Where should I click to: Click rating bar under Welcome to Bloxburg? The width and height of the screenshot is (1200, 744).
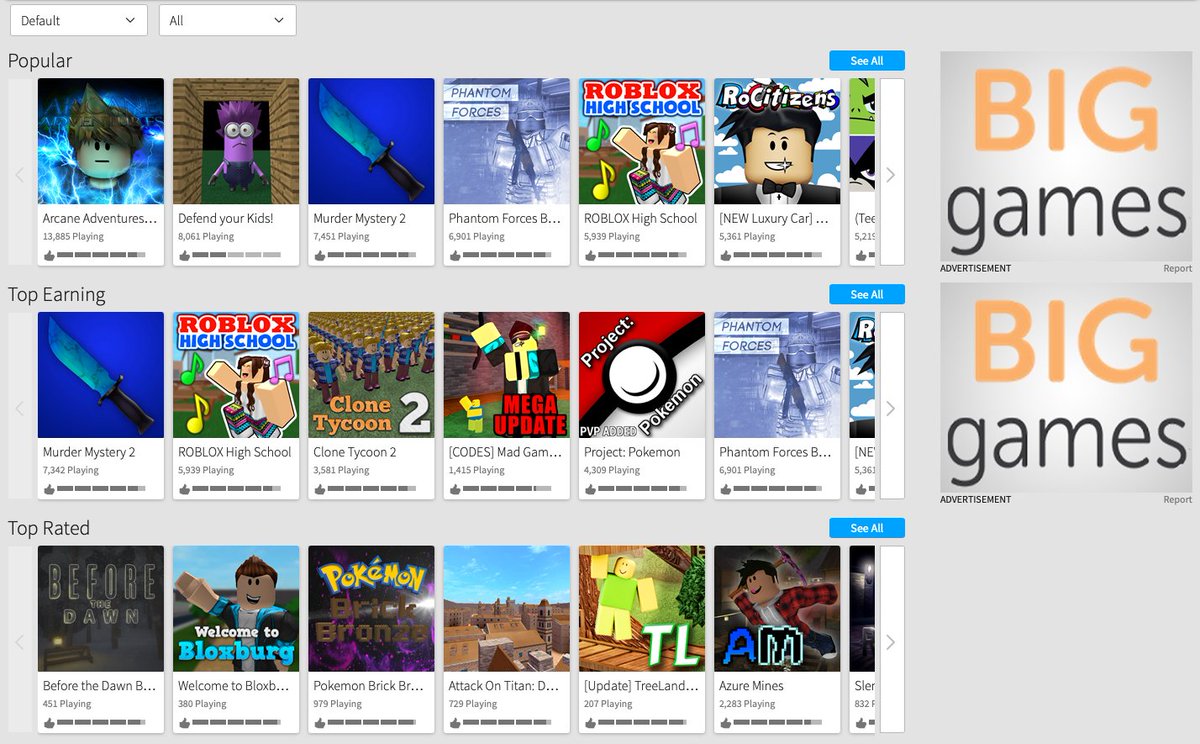coord(236,724)
